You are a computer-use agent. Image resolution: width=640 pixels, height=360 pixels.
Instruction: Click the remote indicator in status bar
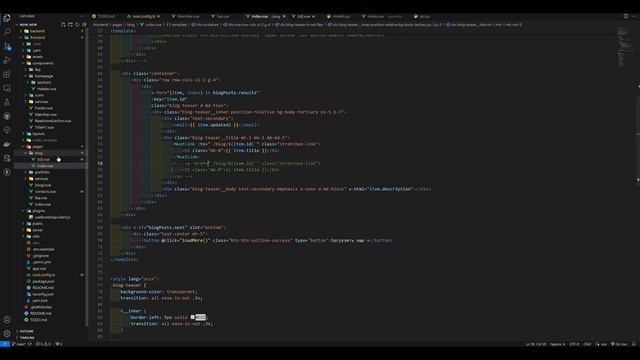tap(4, 344)
